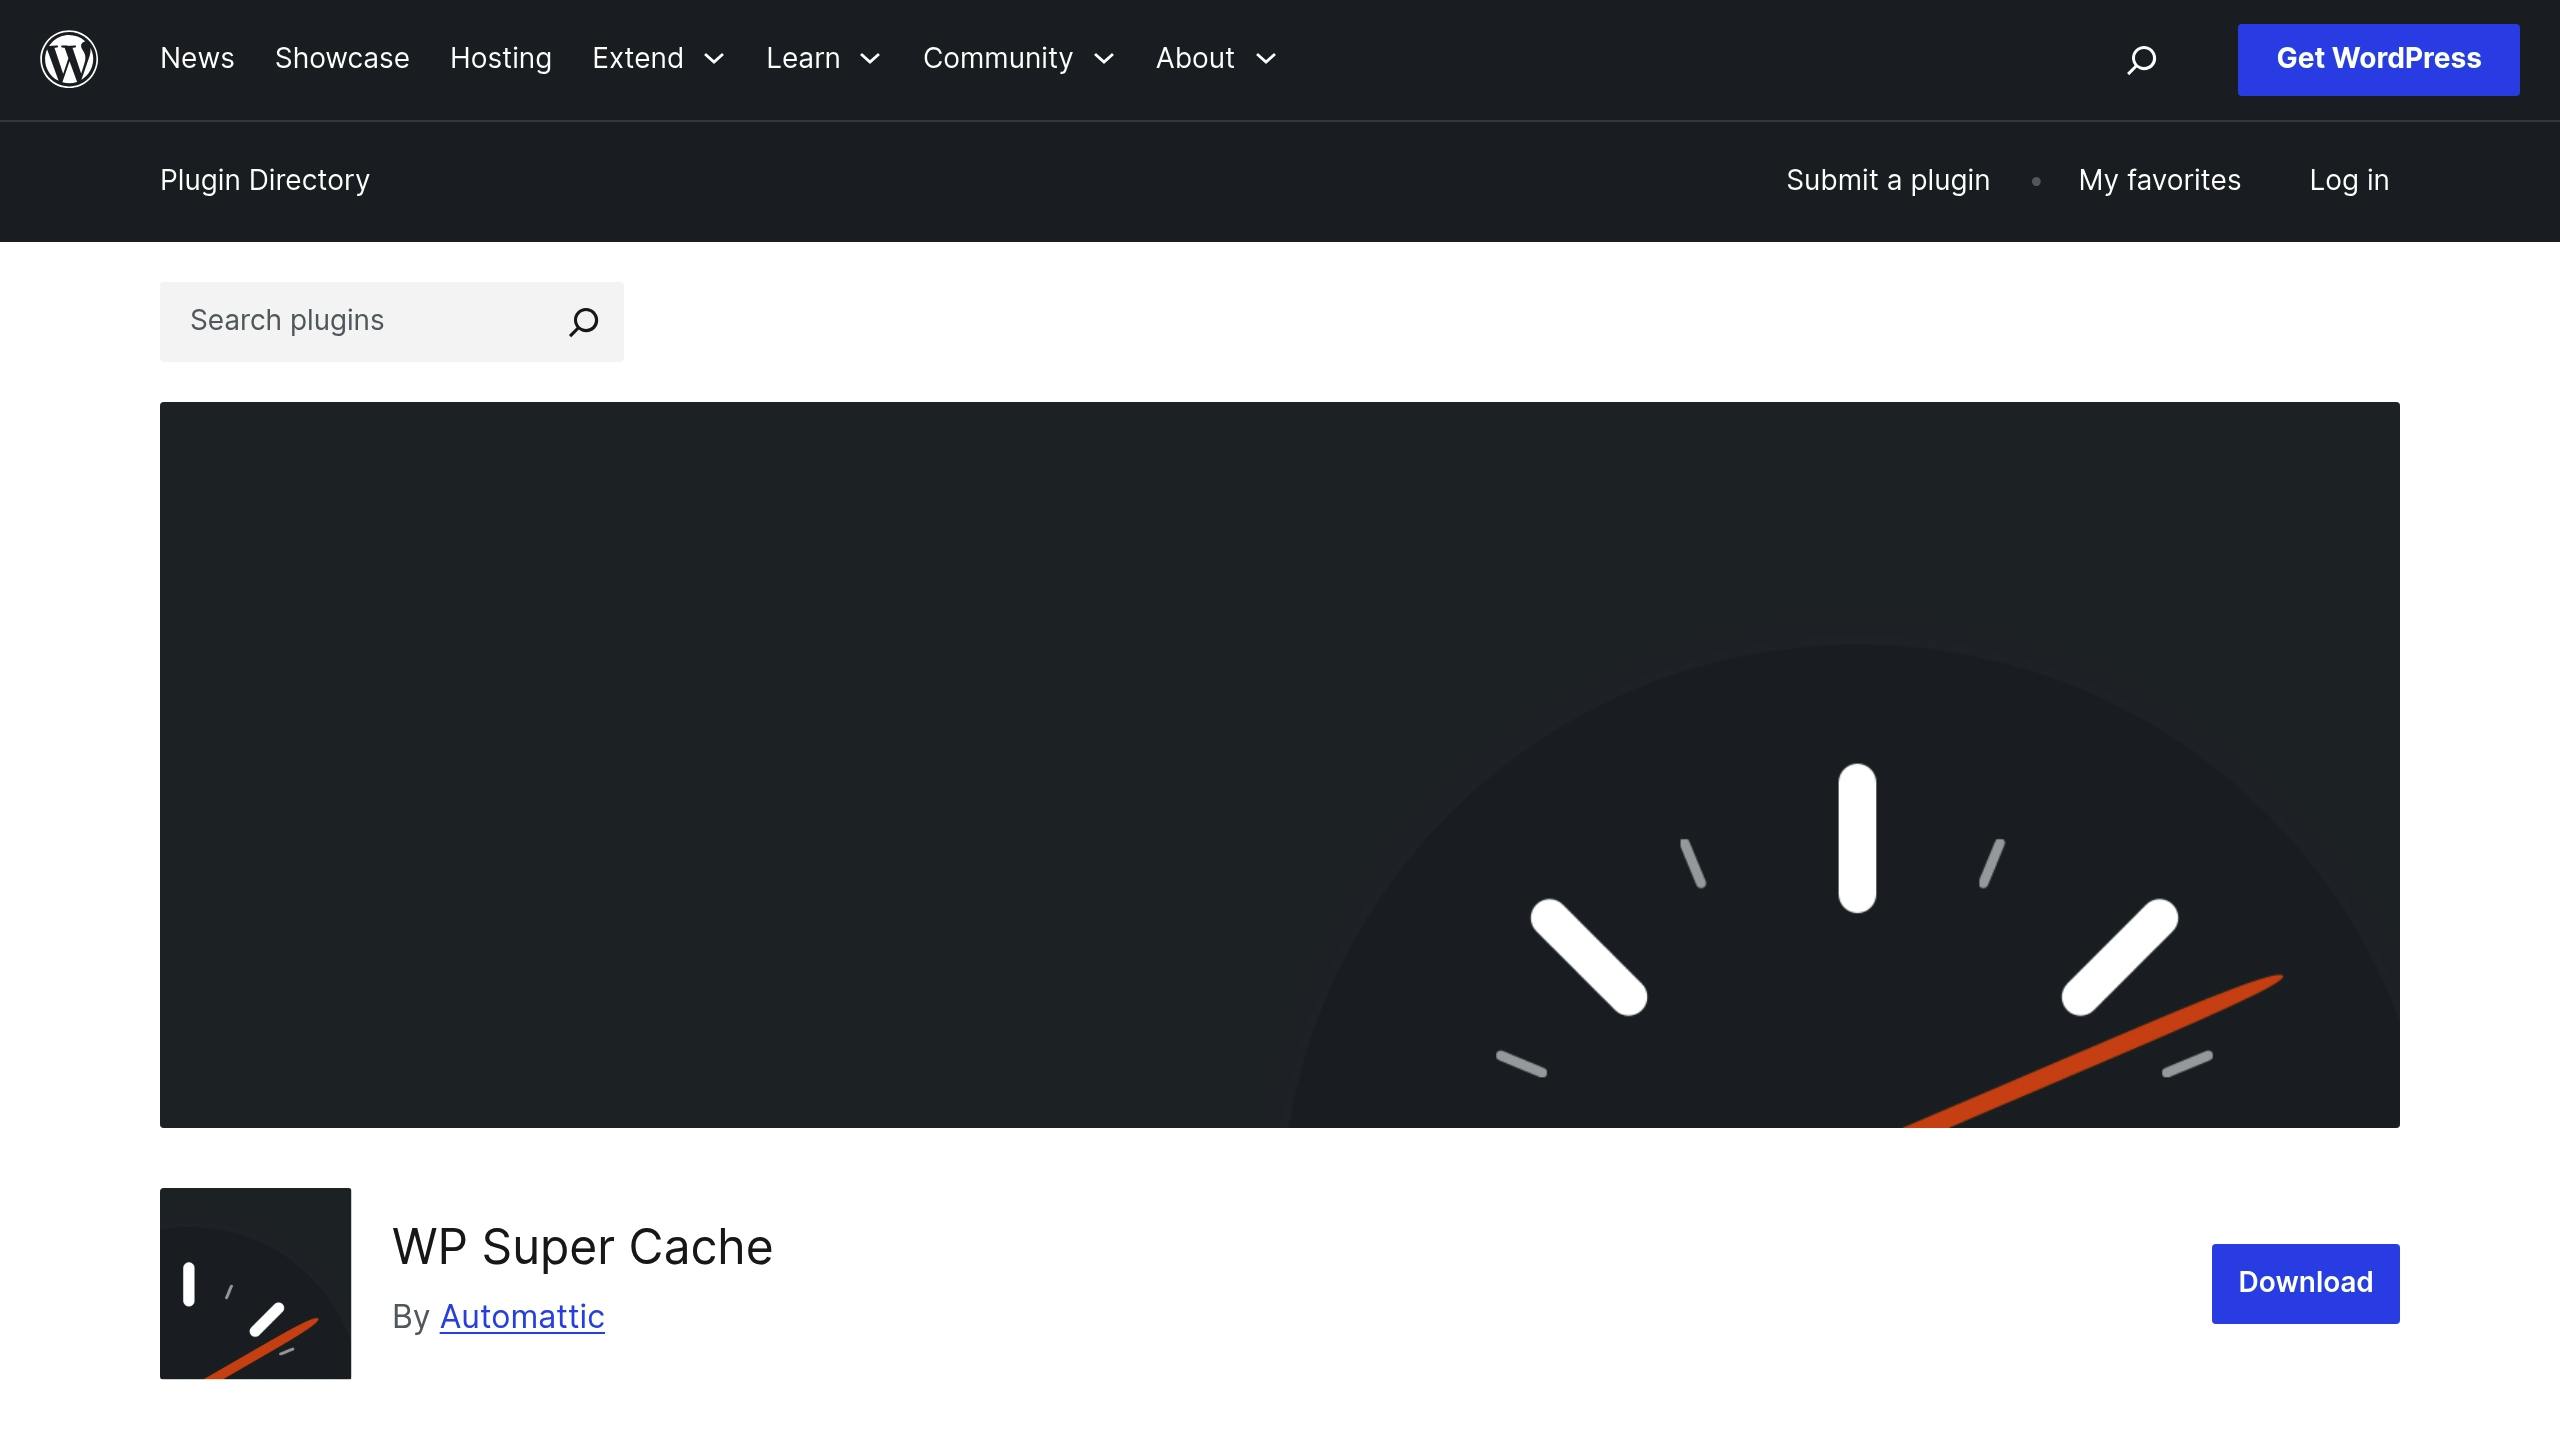Screen dimensions: 2560x1440
Task: Open the About menu item
Action: (1195, 59)
